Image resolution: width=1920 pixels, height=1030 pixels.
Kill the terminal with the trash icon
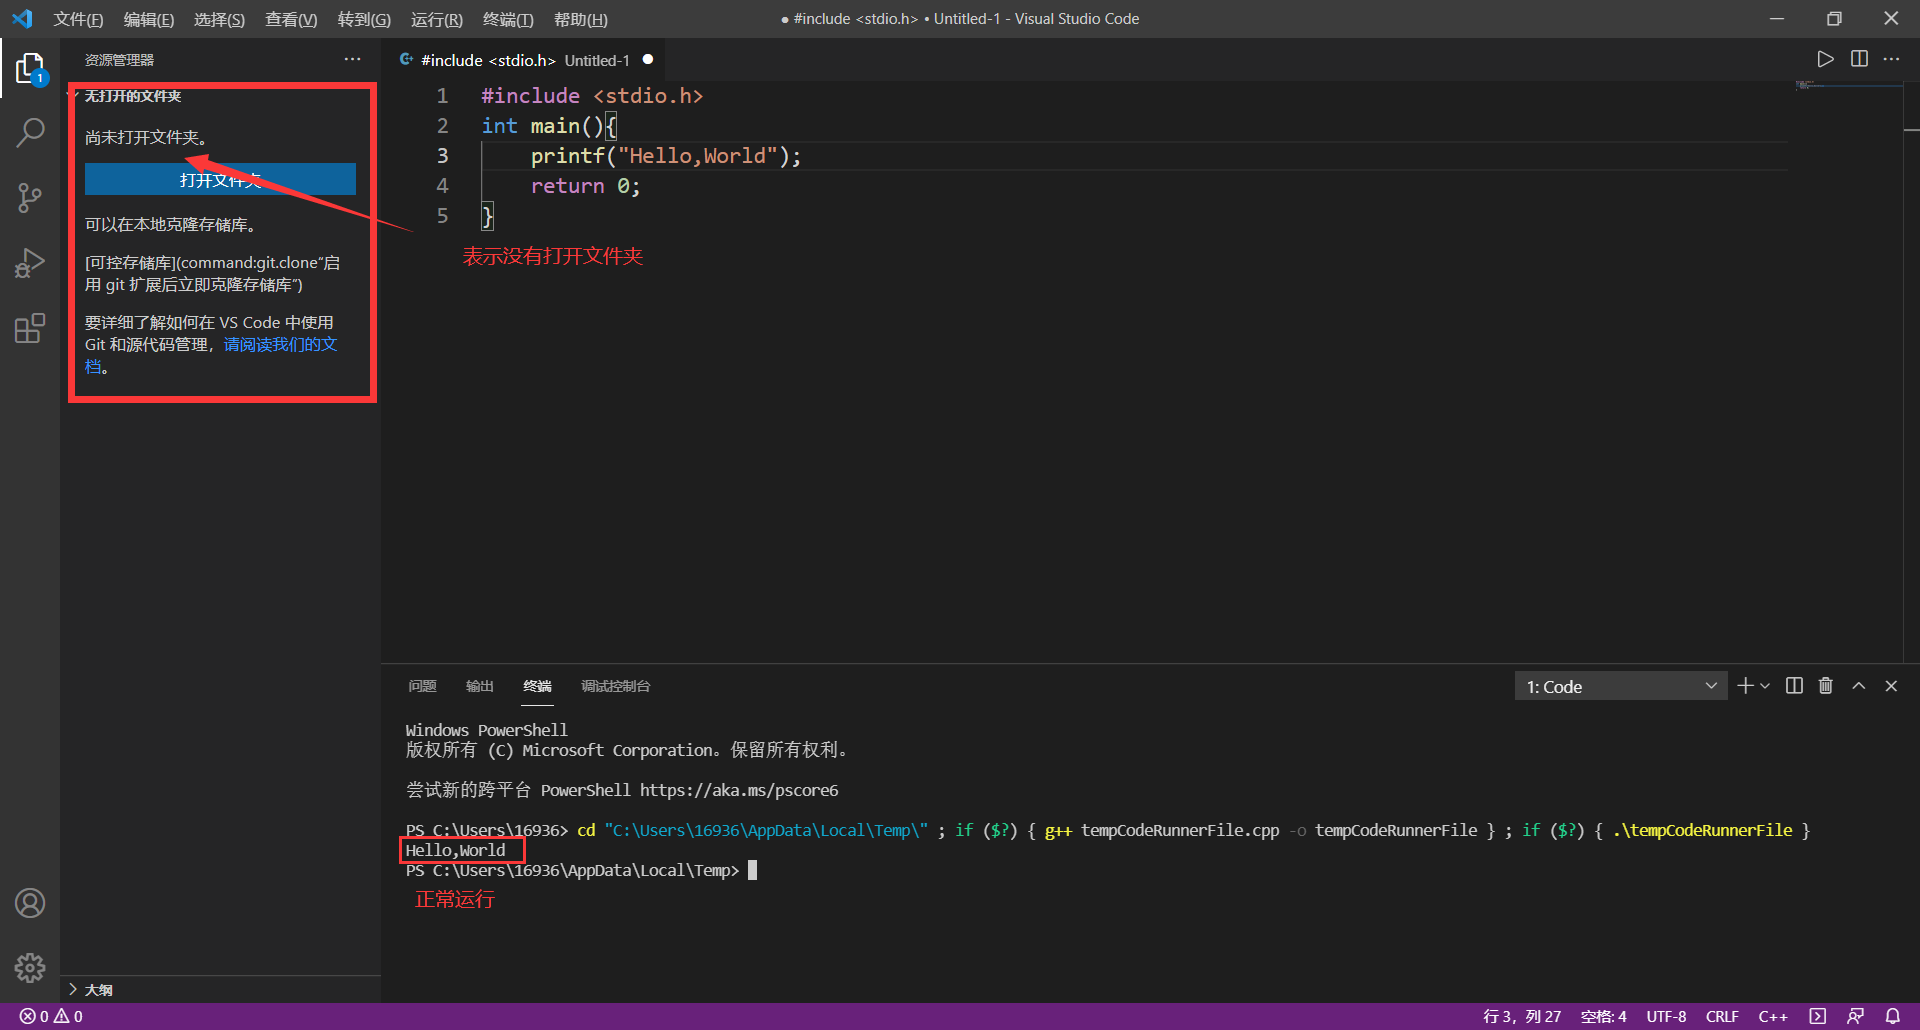tap(1825, 686)
